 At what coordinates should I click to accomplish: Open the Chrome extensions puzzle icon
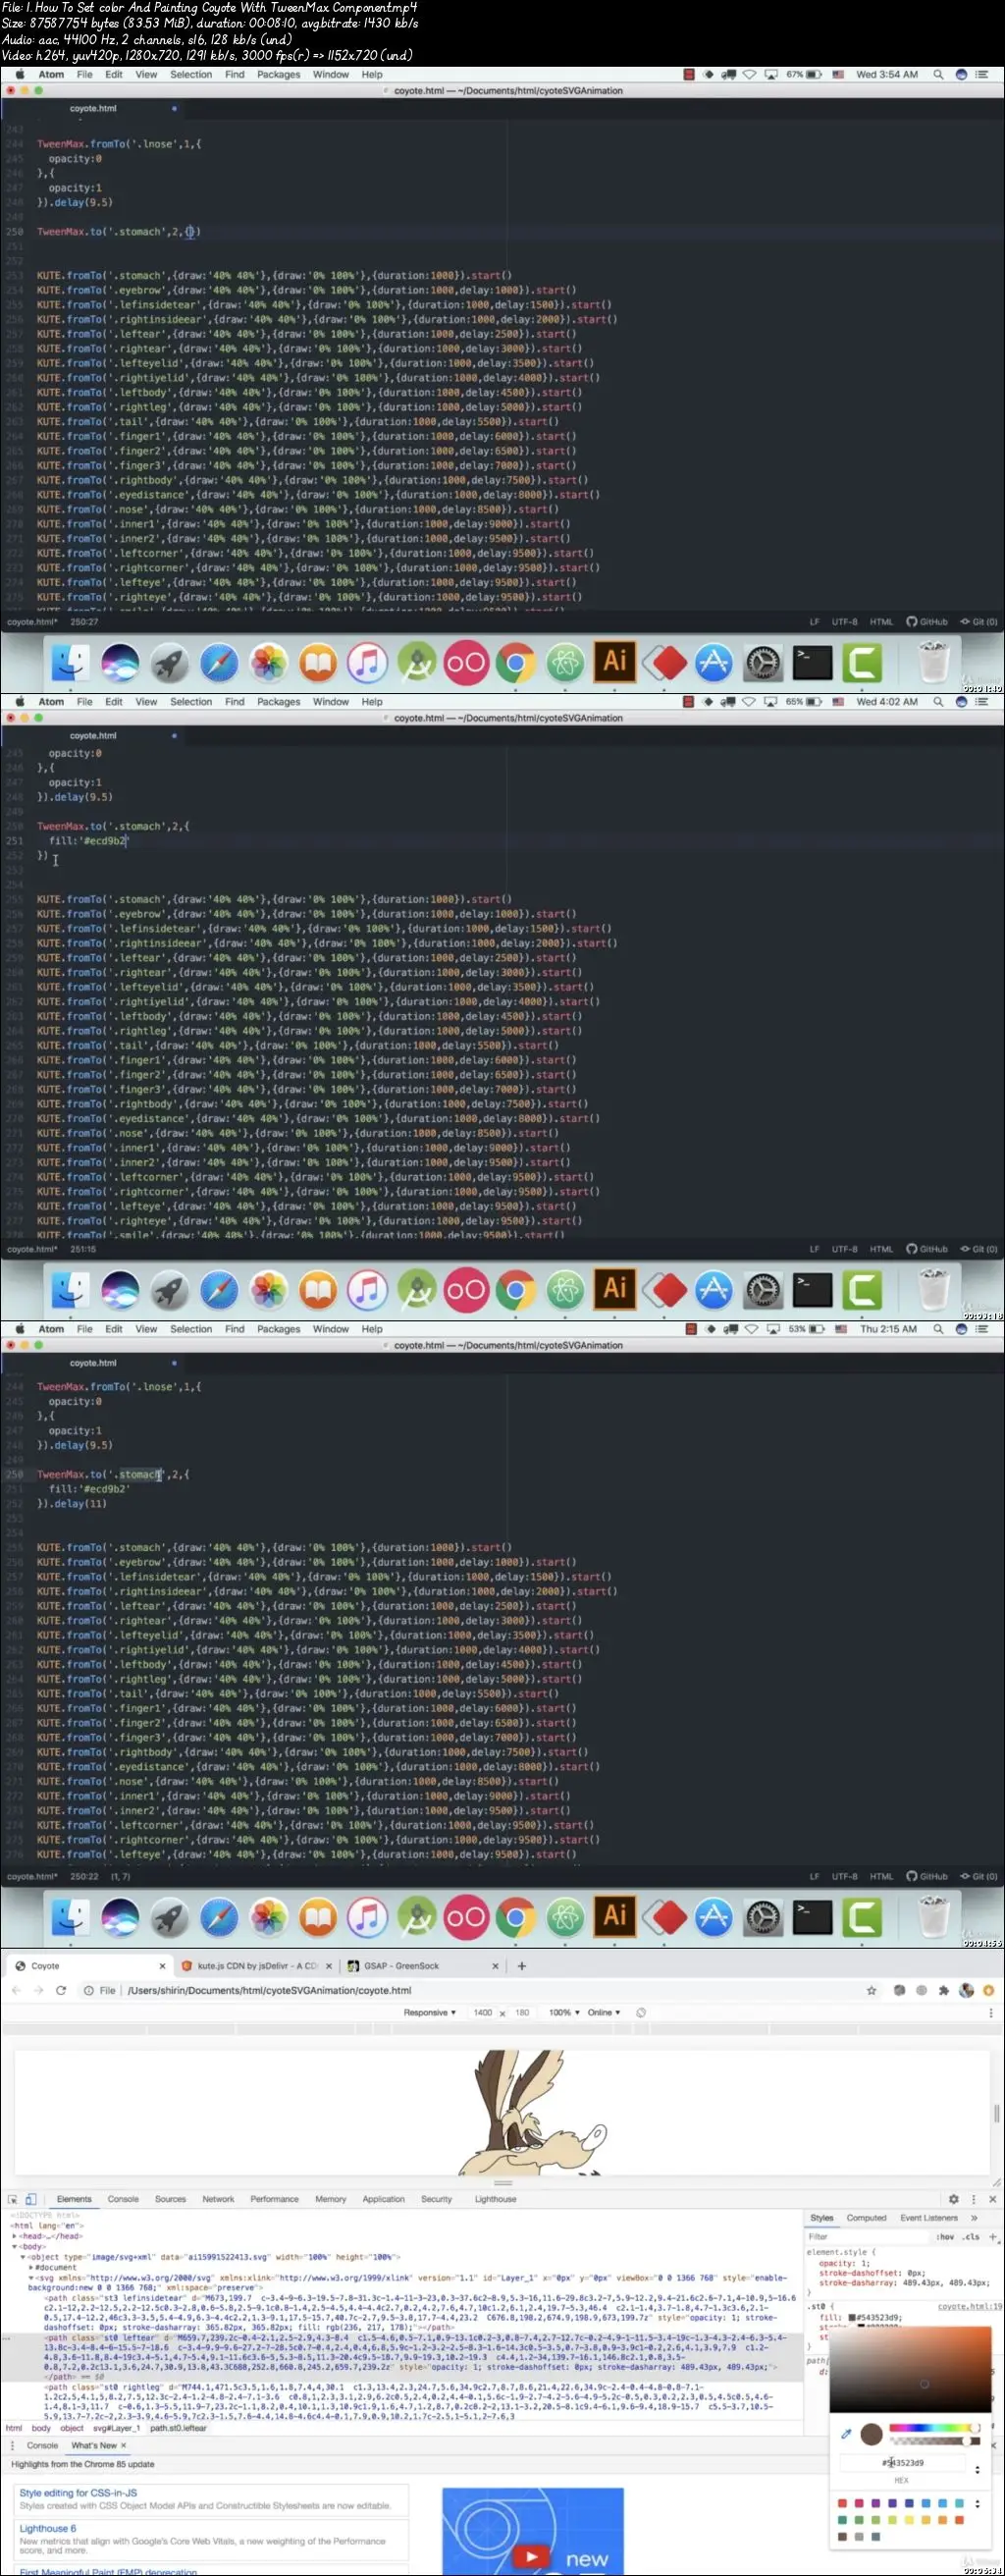point(943,1990)
